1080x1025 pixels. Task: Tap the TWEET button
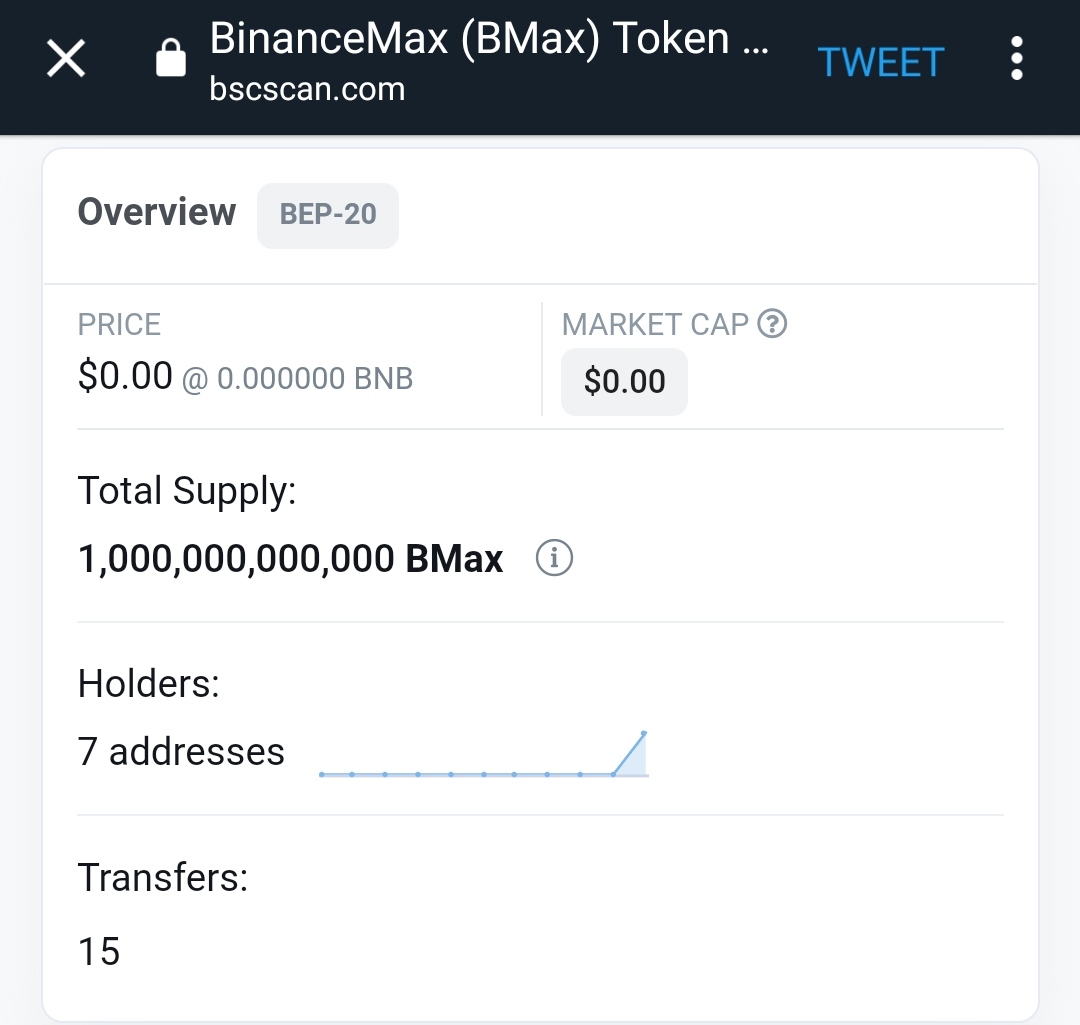click(880, 63)
